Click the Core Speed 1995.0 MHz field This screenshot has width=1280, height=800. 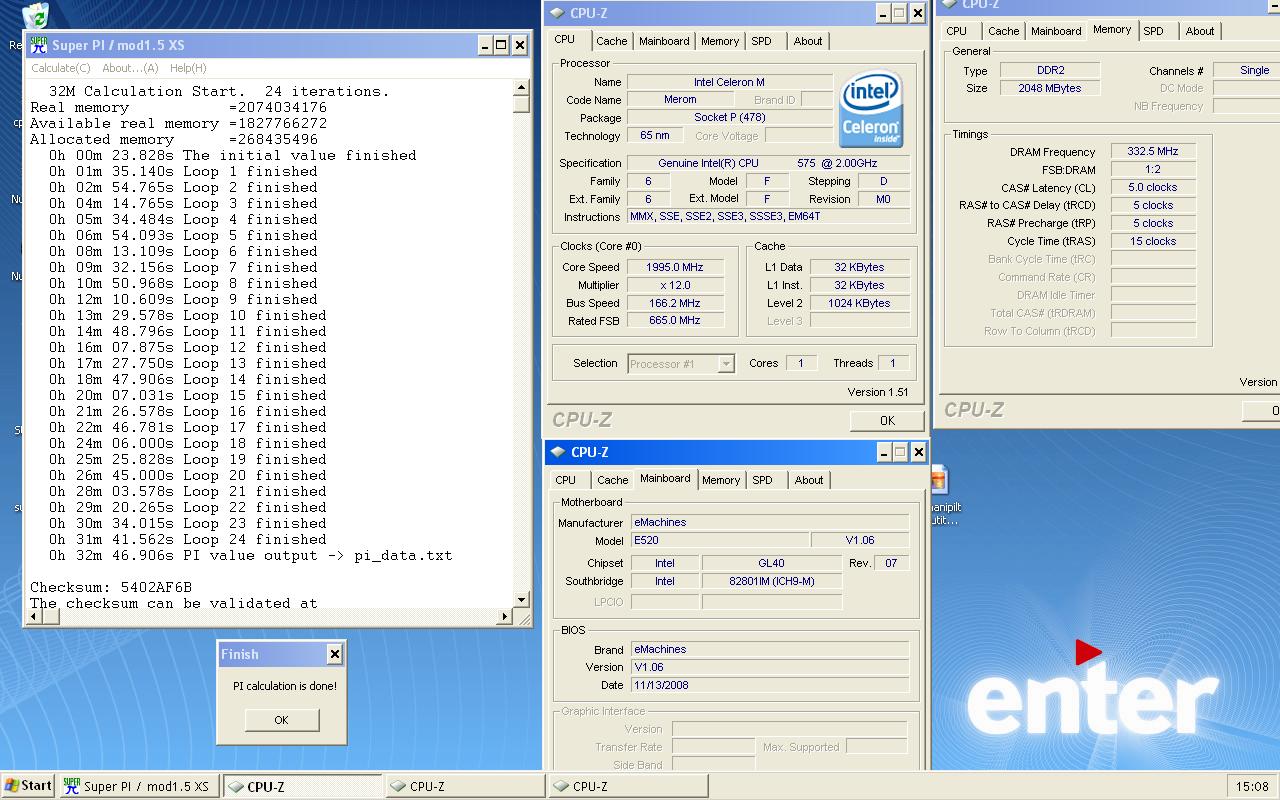(676, 267)
